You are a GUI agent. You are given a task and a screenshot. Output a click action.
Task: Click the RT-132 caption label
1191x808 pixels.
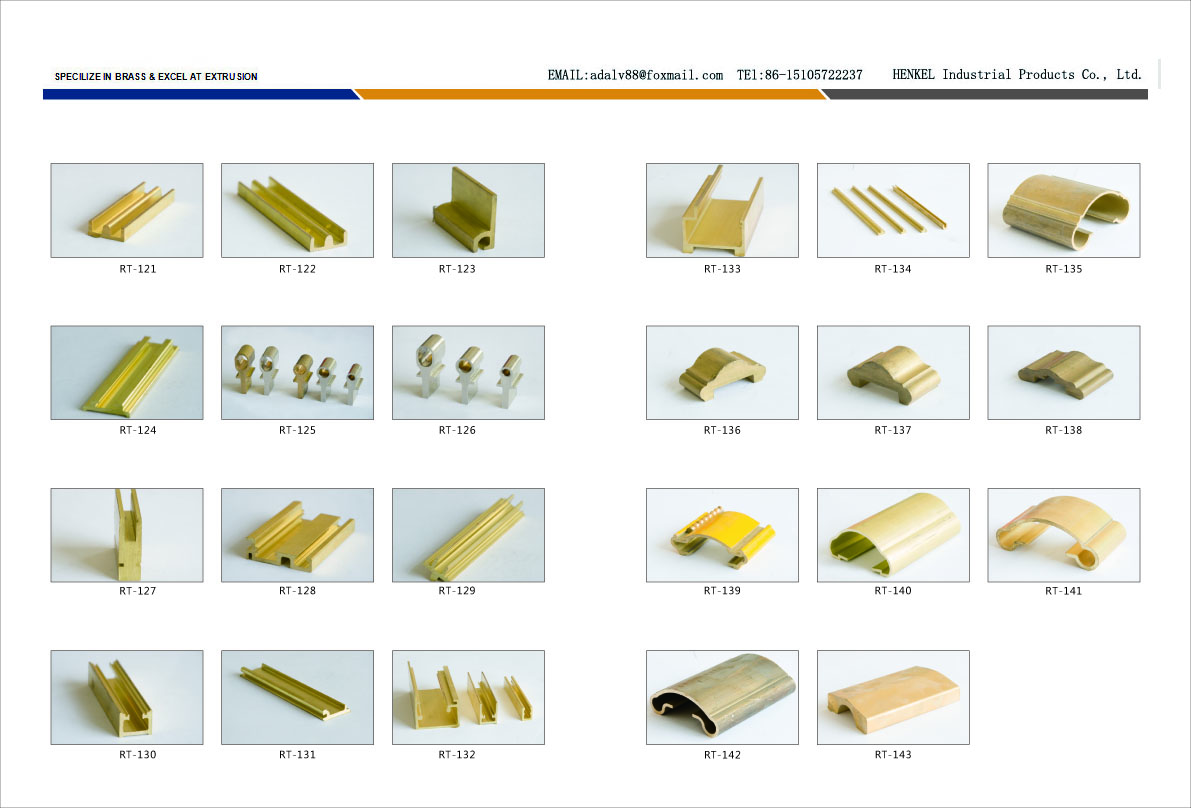pos(457,755)
